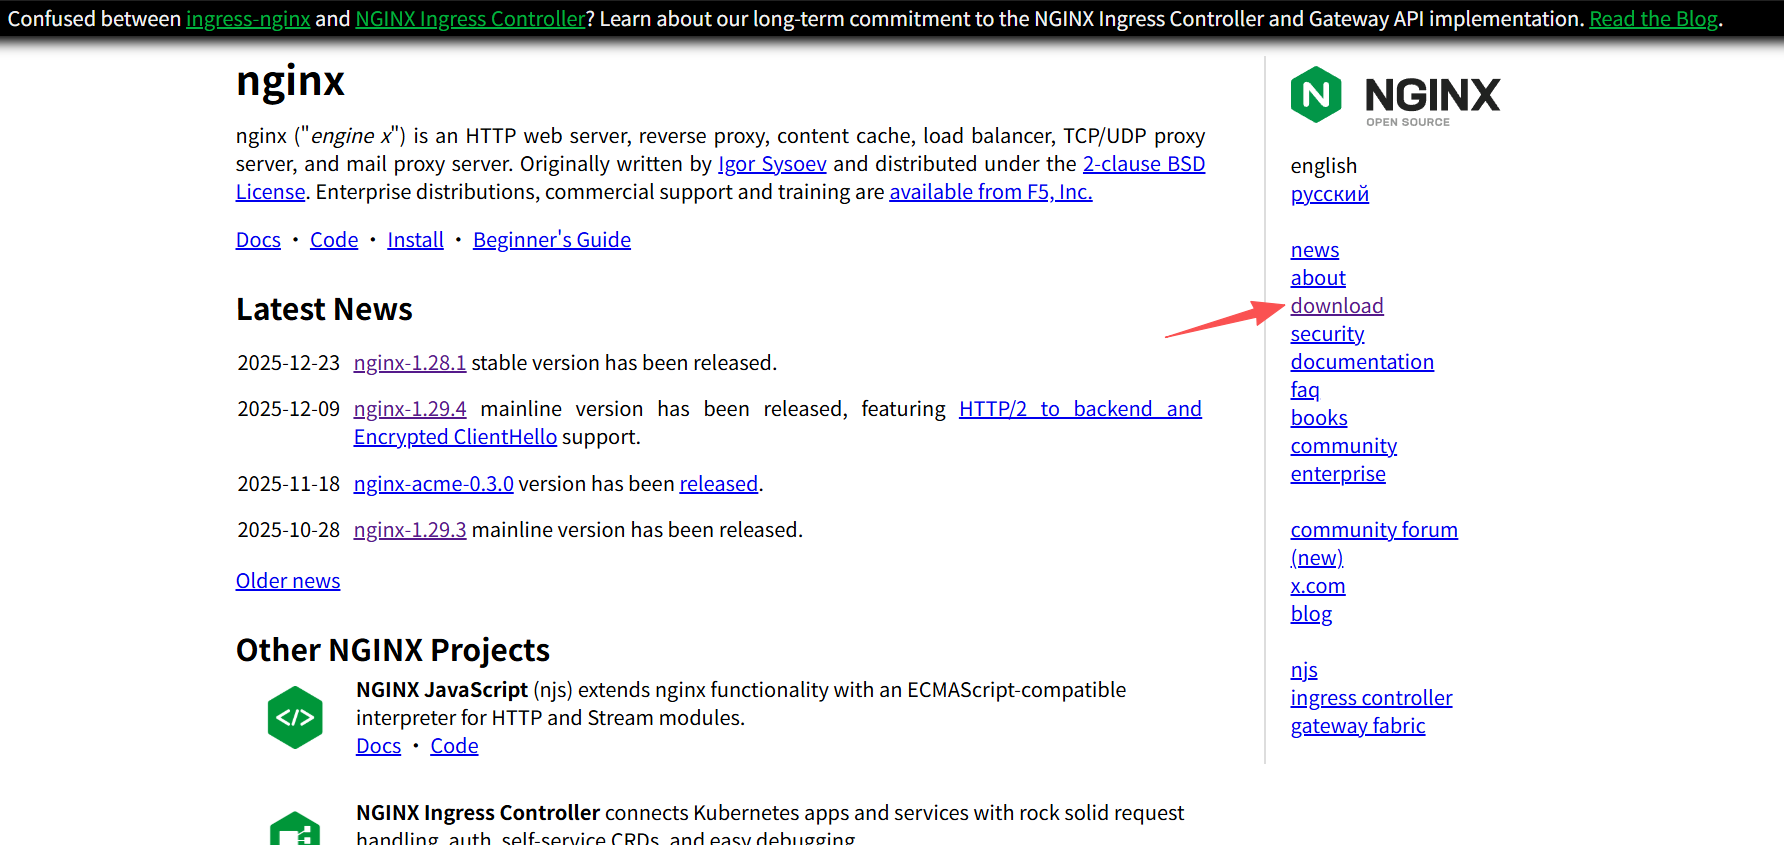This screenshot has height=845, width=1784.
Task: Open the community sidebar link
Action: [1344, 446]
